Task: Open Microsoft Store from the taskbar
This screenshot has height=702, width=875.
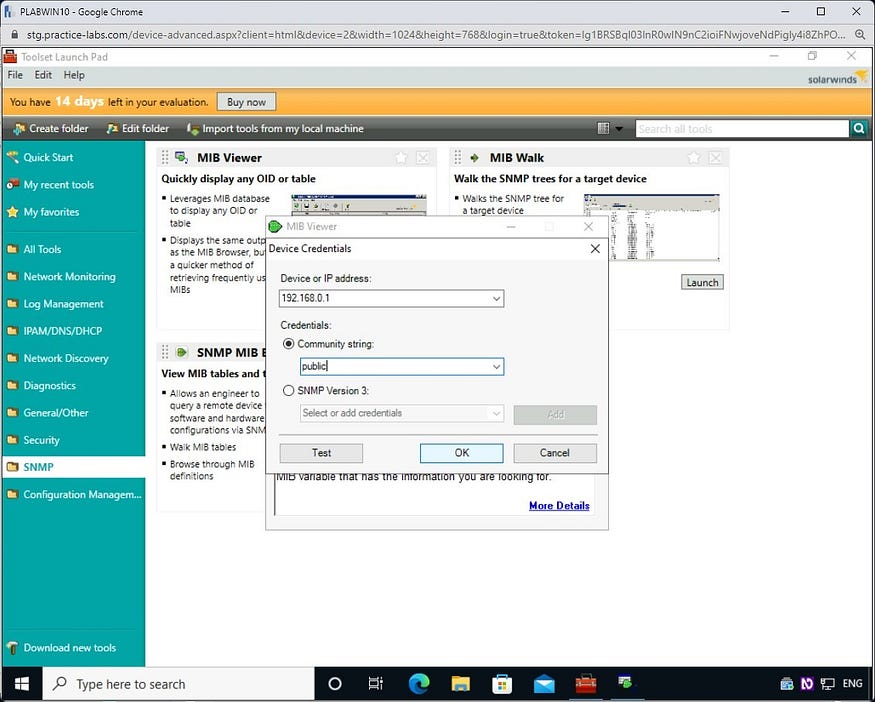Action: pos(502,684)
